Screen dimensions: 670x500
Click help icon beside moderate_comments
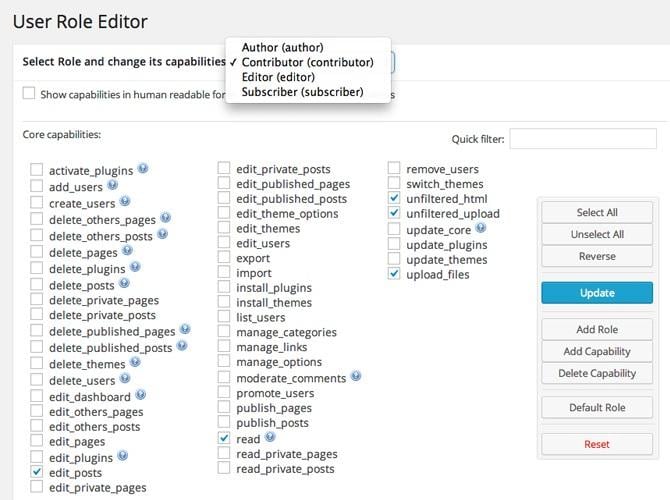[x=355, y=377]
